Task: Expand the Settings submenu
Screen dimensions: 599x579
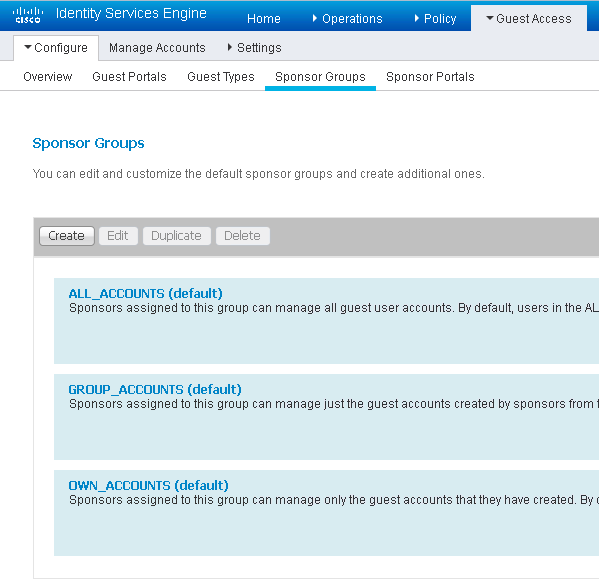Action: pyautogui.click(x=254, y=48)
